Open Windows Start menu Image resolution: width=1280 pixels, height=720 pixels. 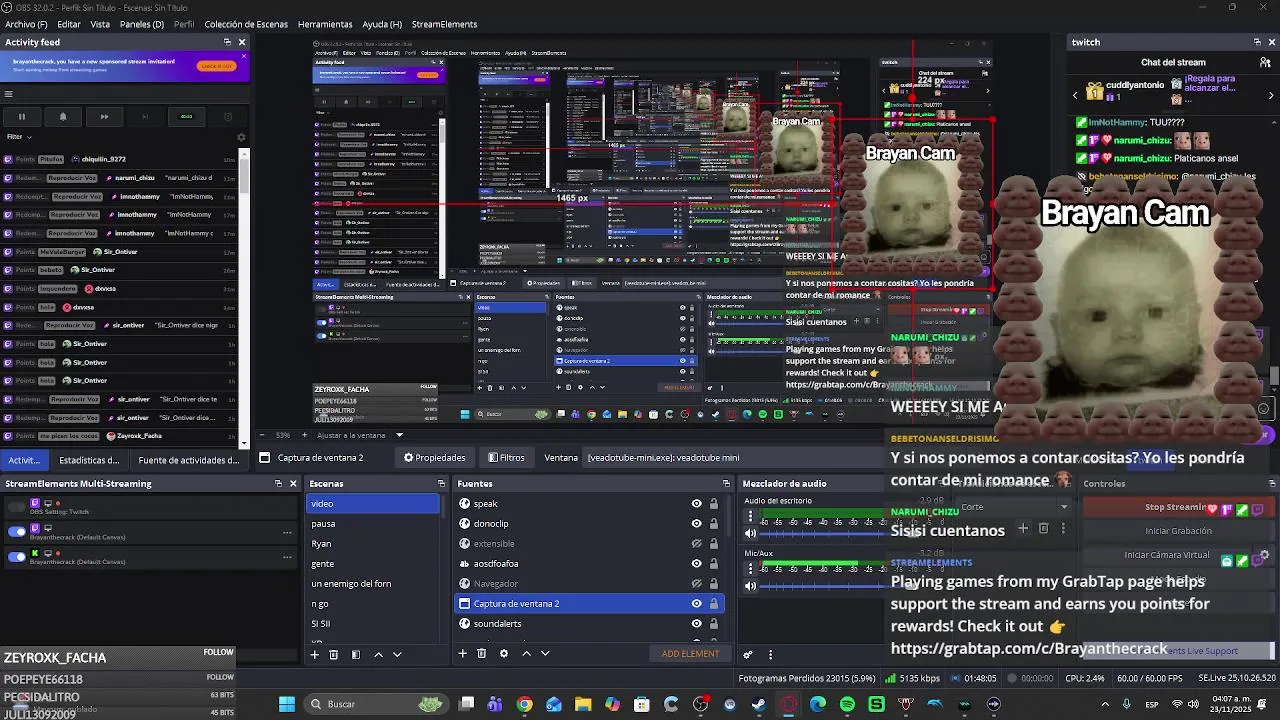287,704
